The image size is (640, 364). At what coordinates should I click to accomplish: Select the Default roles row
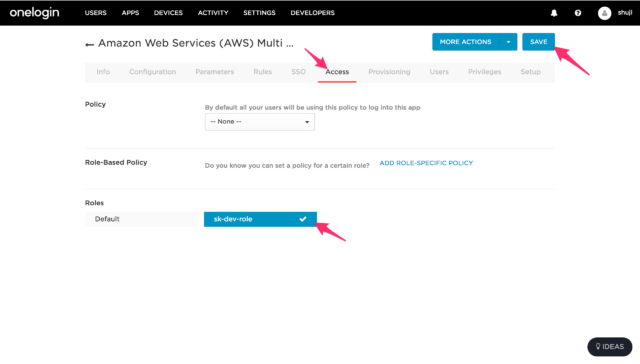point(141,219)
